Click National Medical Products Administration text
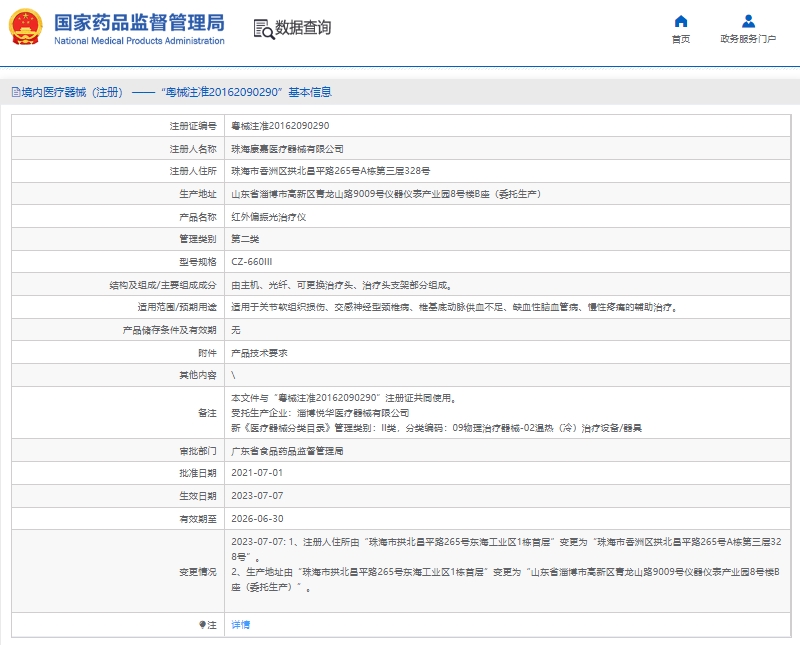Viewport: 800px width, 645px height. click(139, 41)
